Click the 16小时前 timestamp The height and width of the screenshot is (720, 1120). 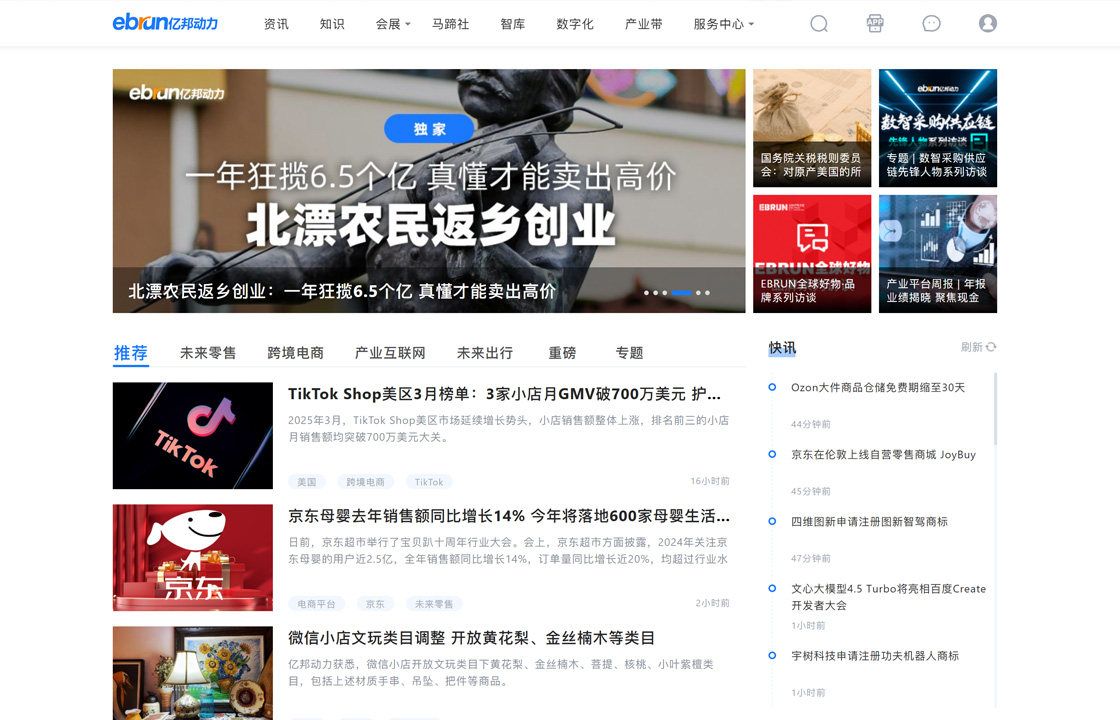[x=710, y=481]
